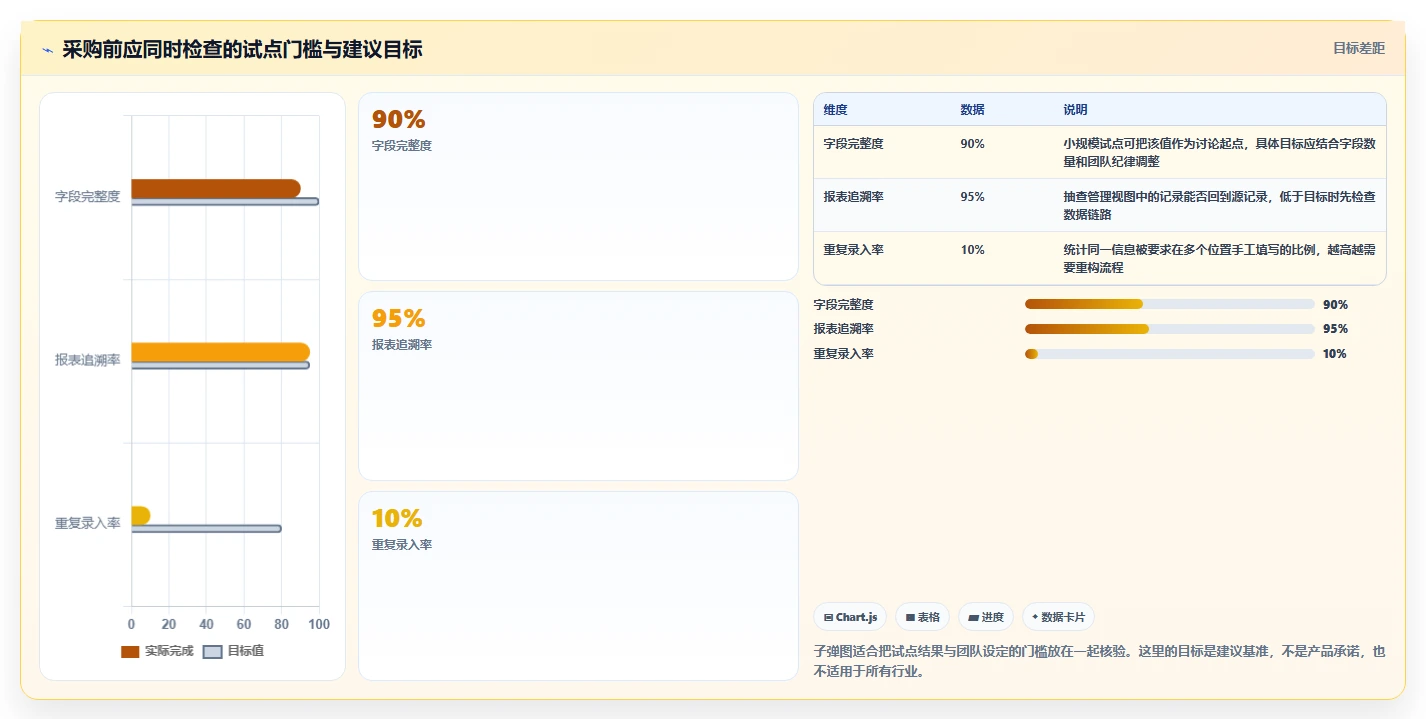1426x719 pixels.
Task: Click the short yellow 重复录入率 actual bar
Action: tap(140, 516)
